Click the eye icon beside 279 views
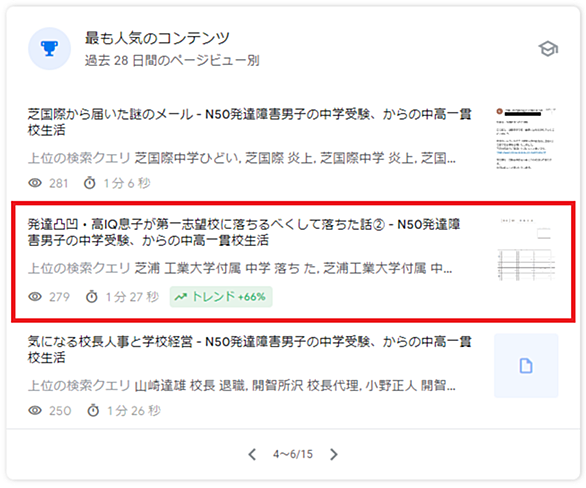 pyautogui.click(x=35, y=297)
